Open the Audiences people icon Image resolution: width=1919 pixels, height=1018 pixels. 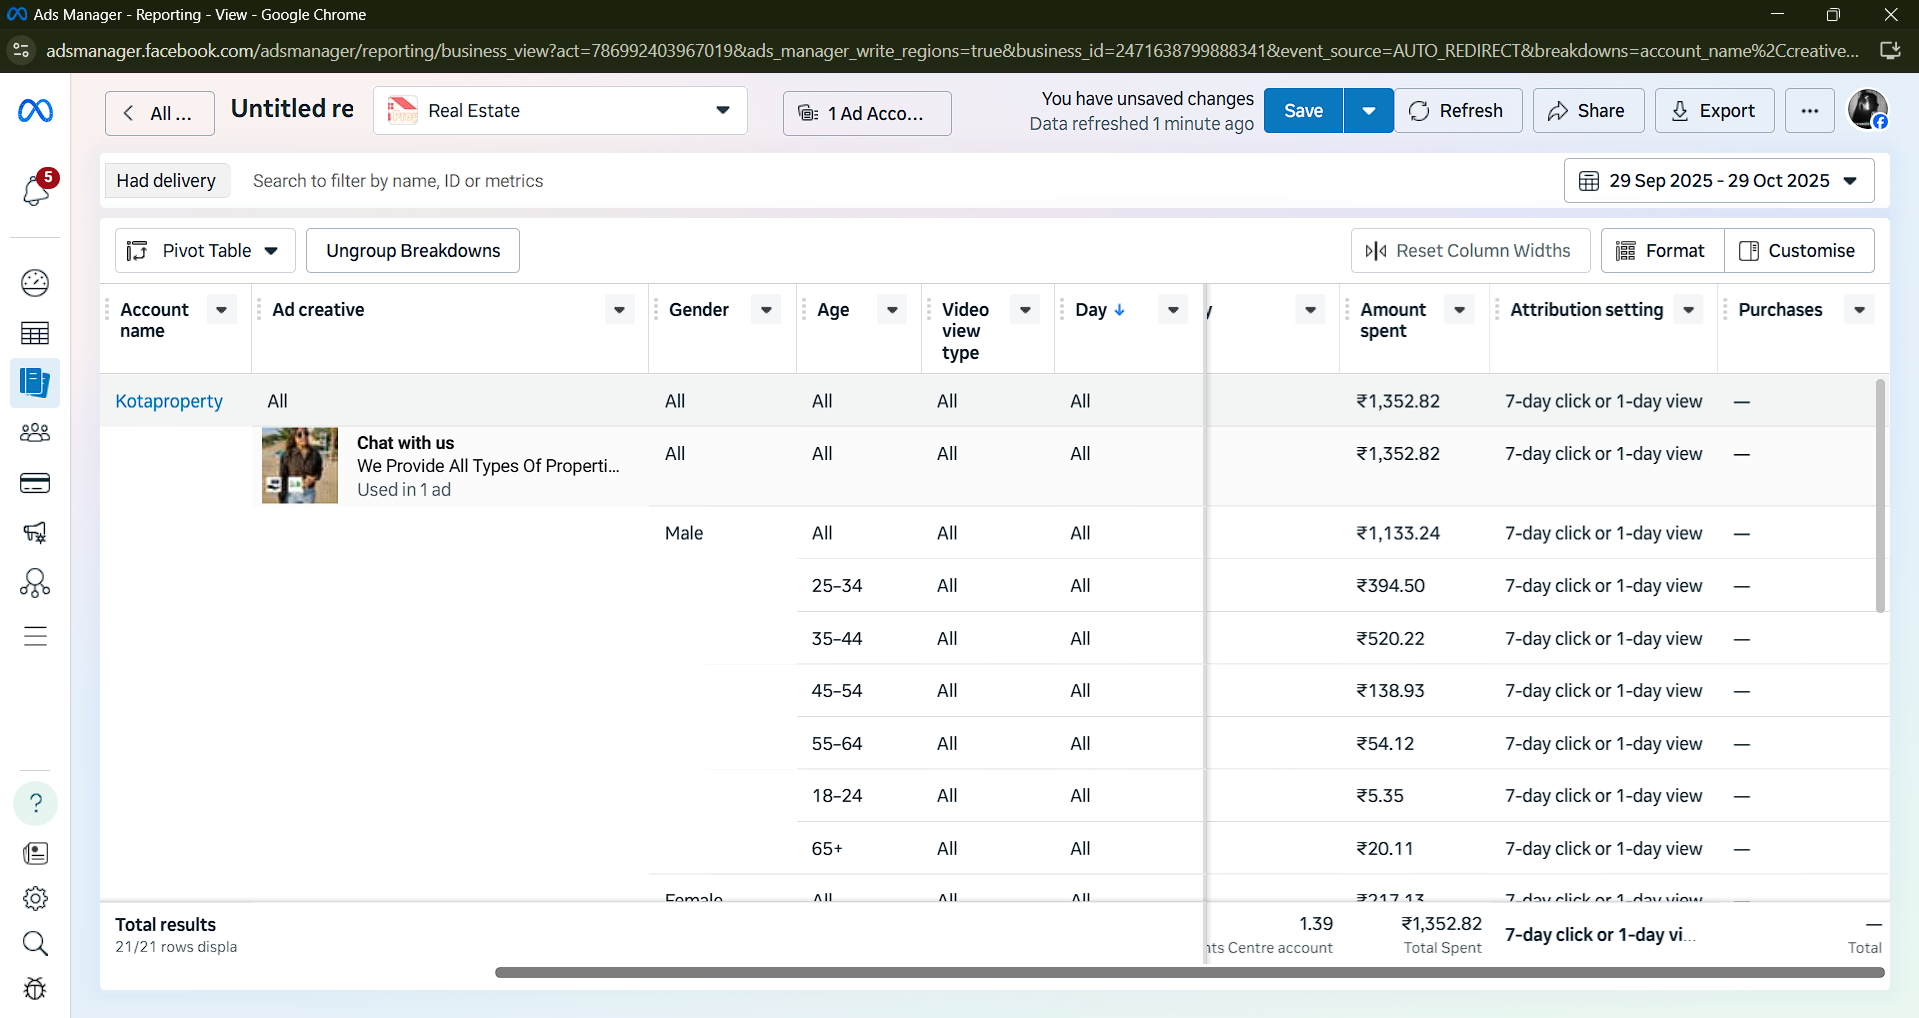coord(35,433)
